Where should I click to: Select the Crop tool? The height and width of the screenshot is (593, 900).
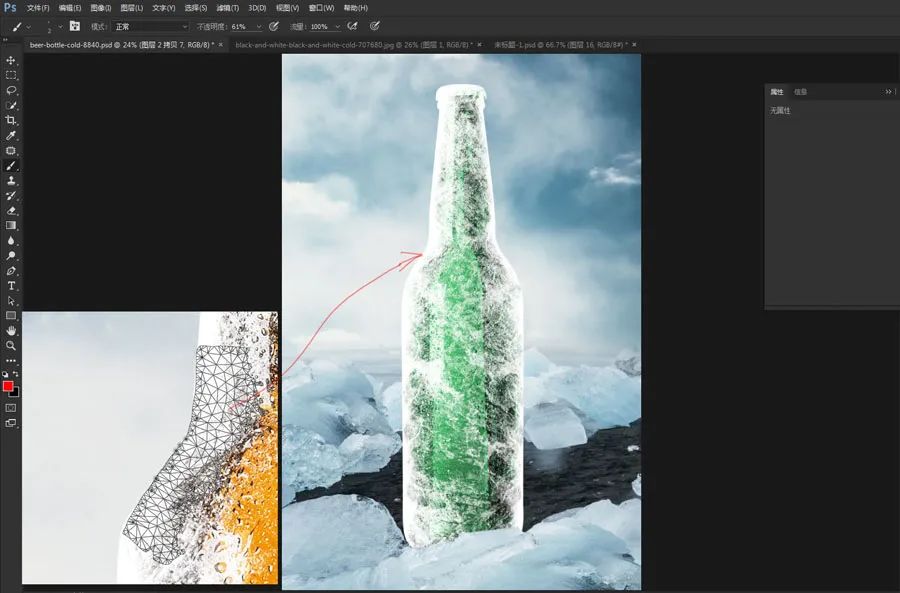[x=10, y=121]
